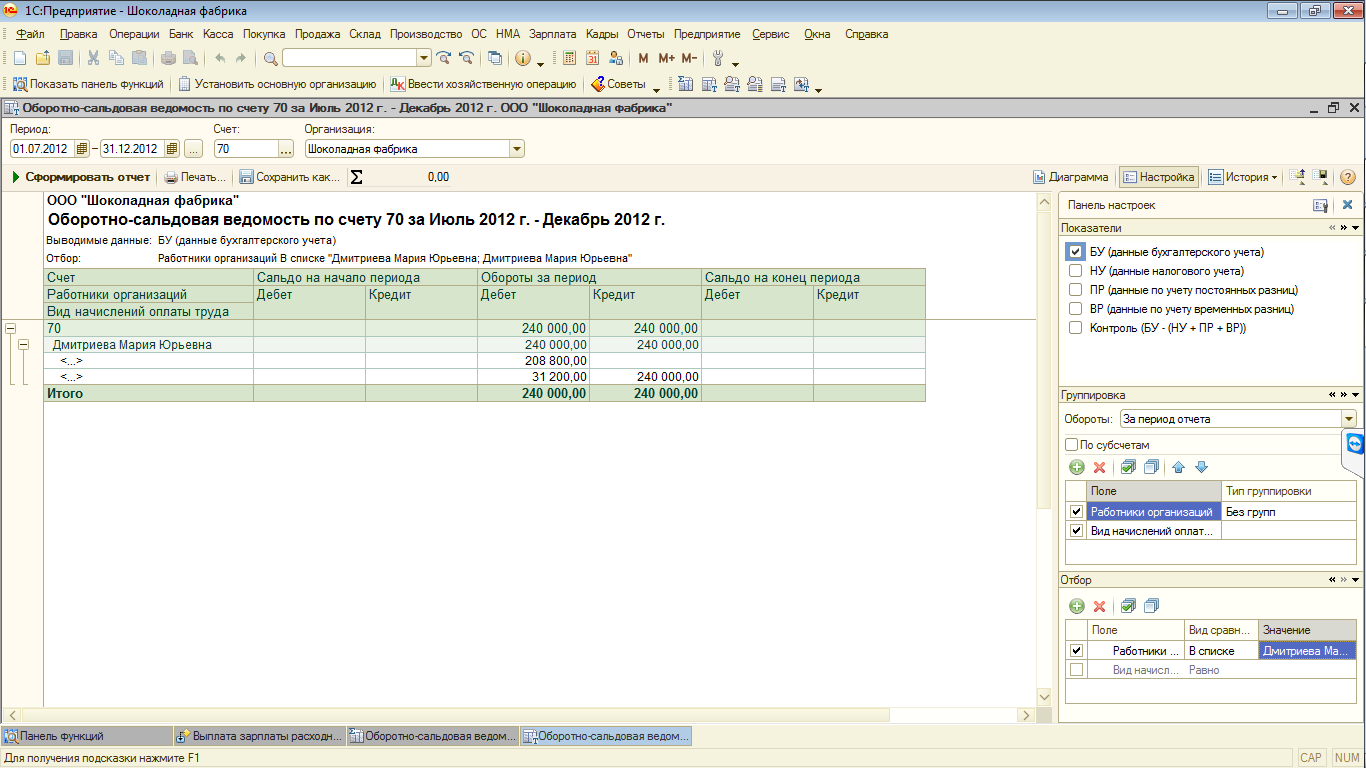
Task: Enable НУ (данные налогового учета) checkbox
Action: tap(1075, 271)
